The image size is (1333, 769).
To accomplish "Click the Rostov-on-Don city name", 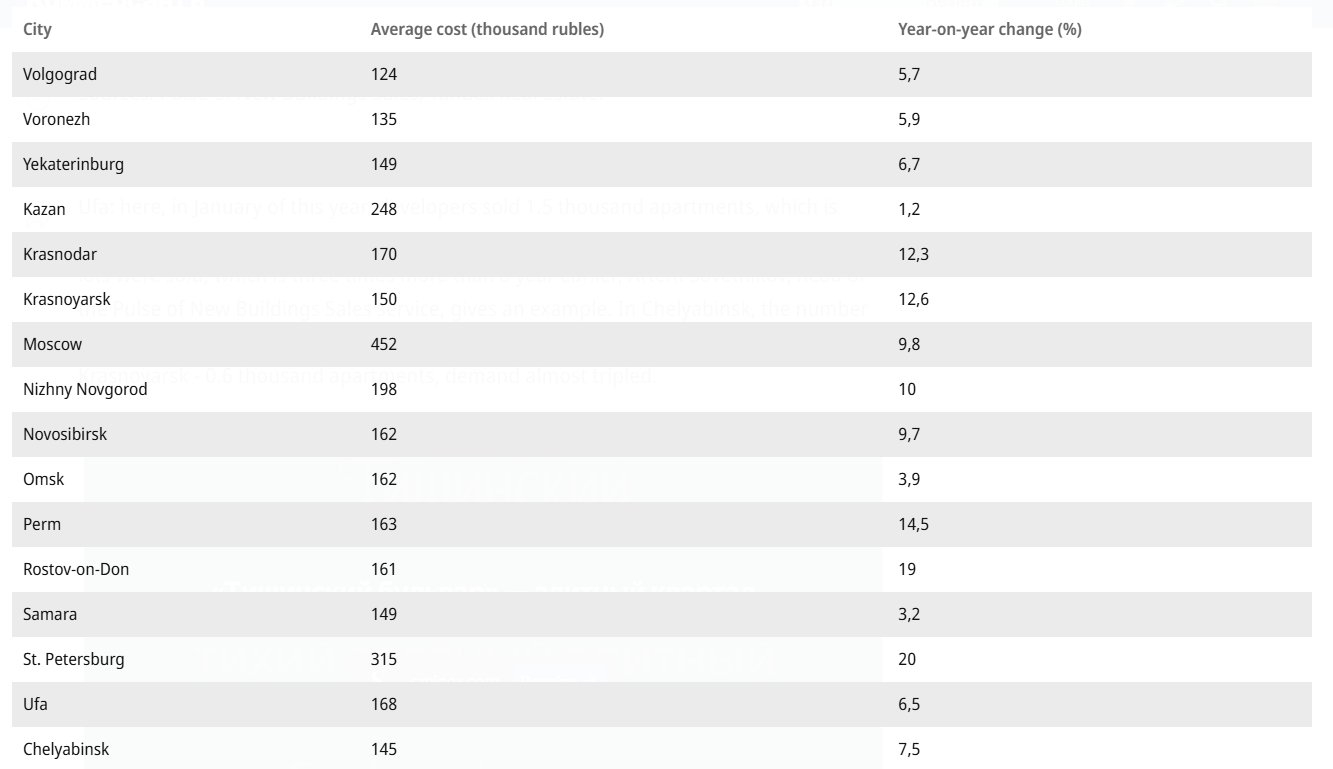I will coord(76,569).
